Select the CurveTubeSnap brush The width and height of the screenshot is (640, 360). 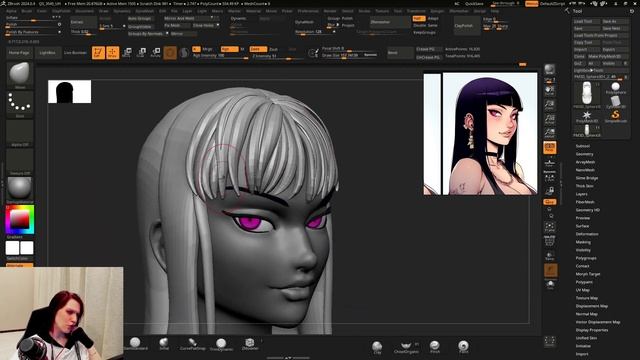click(x=192, y=344)
